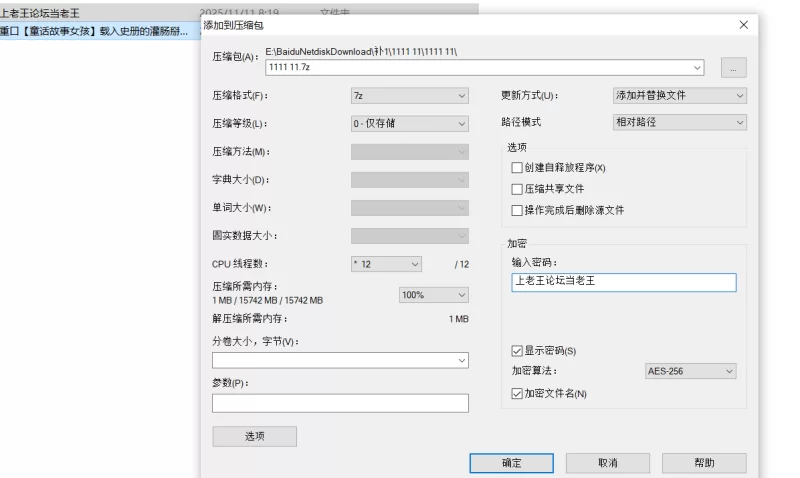The width and height of the screenshot is (800, 478).
Task: Open the CPU 线程数 dropdown
Action: (x=386, y=264)
